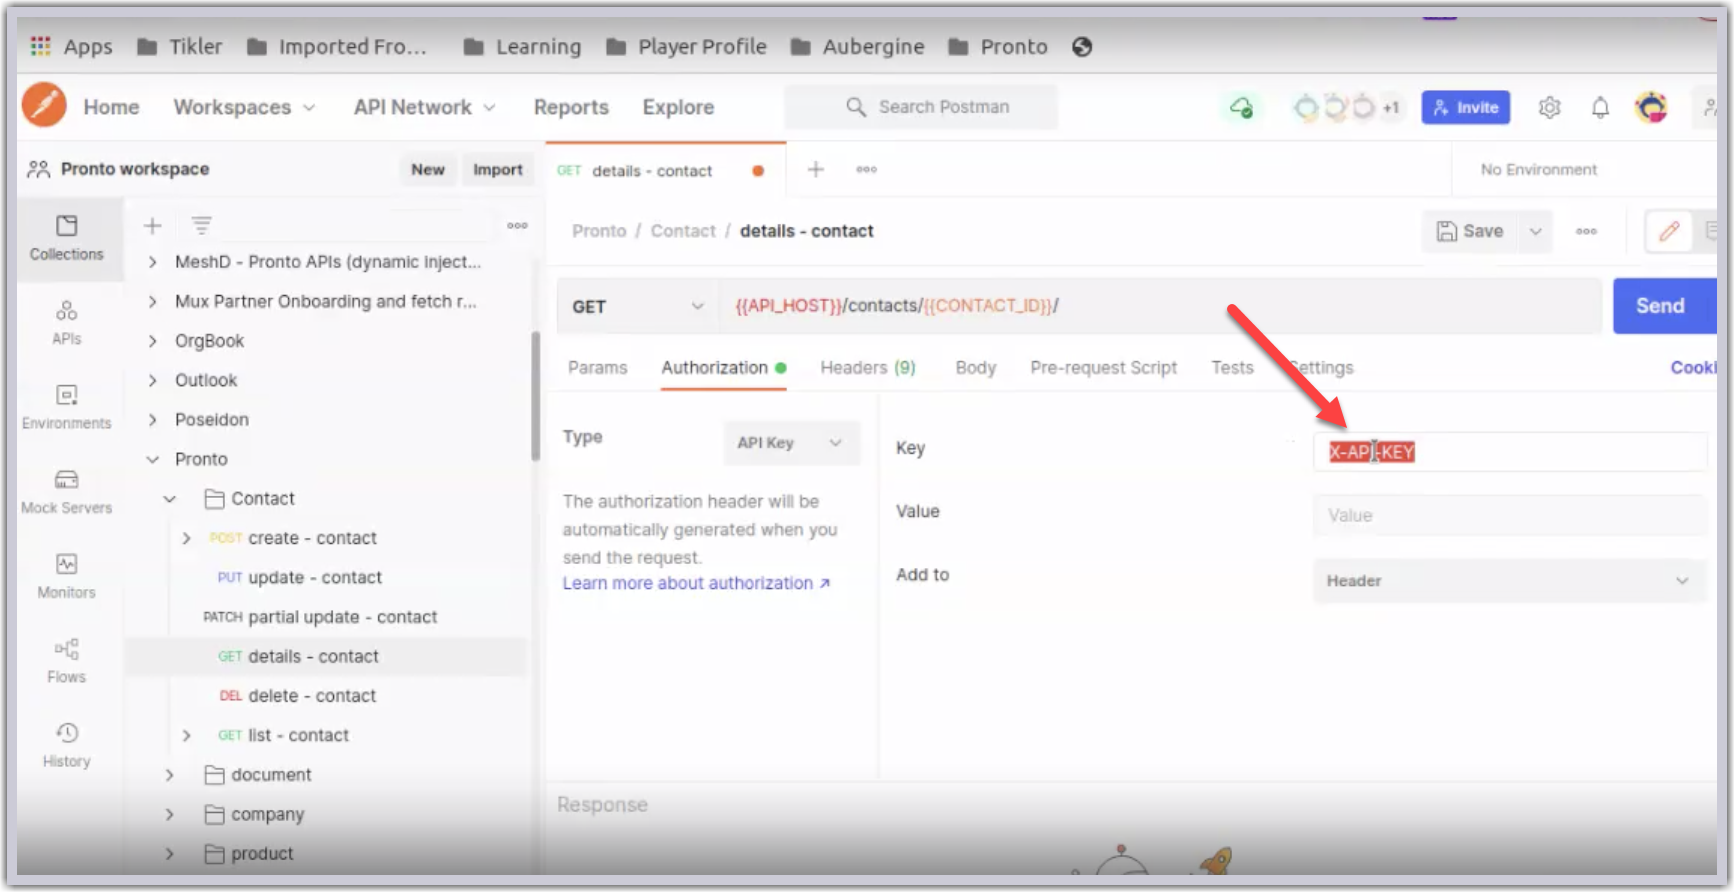This screenshot has height=893, width=1735.
Task: Open Flows in the sidebar
Action: click(x=67, y=661)
